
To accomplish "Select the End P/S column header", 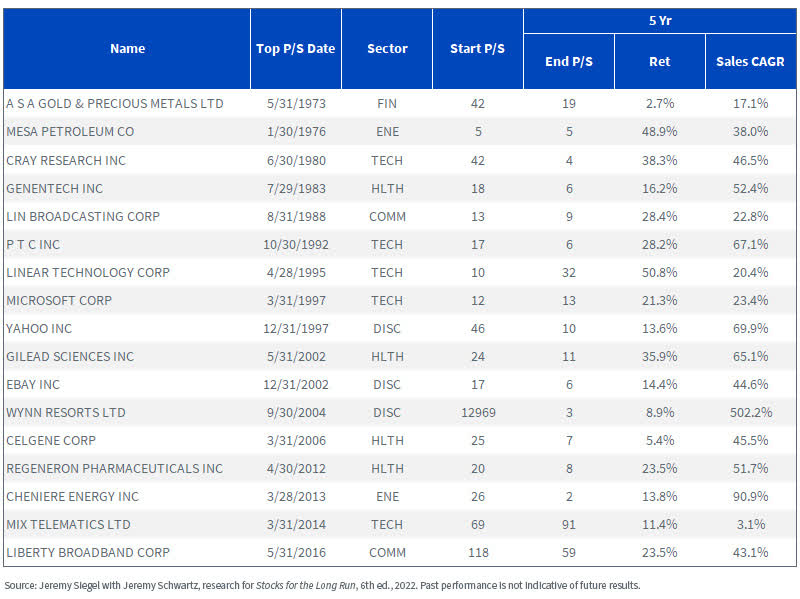I will [x=569, y=62].
